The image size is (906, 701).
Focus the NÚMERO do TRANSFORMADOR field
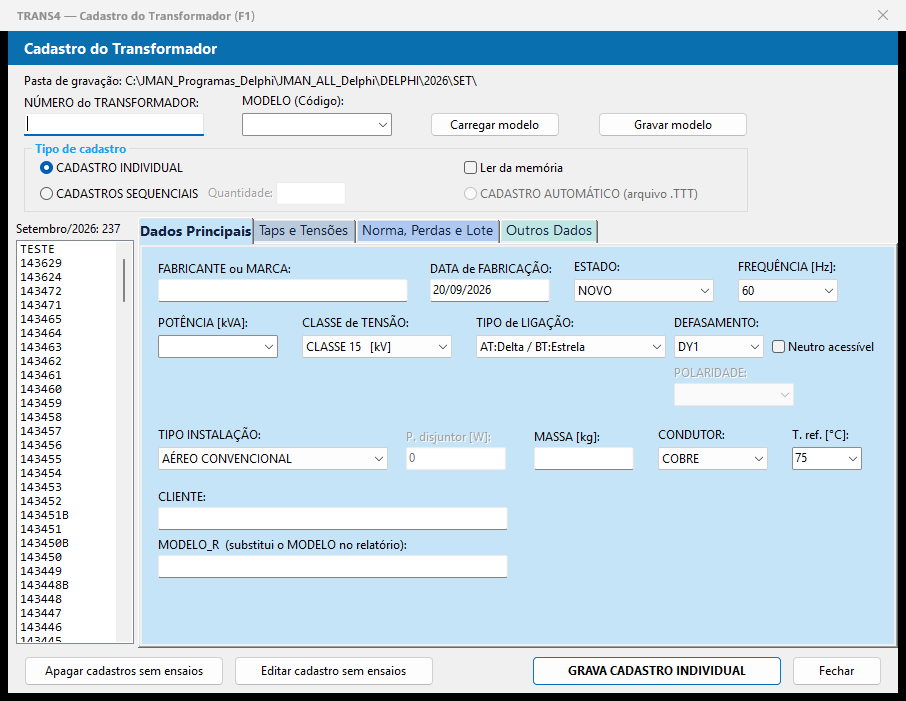click(x=114, y=124)
